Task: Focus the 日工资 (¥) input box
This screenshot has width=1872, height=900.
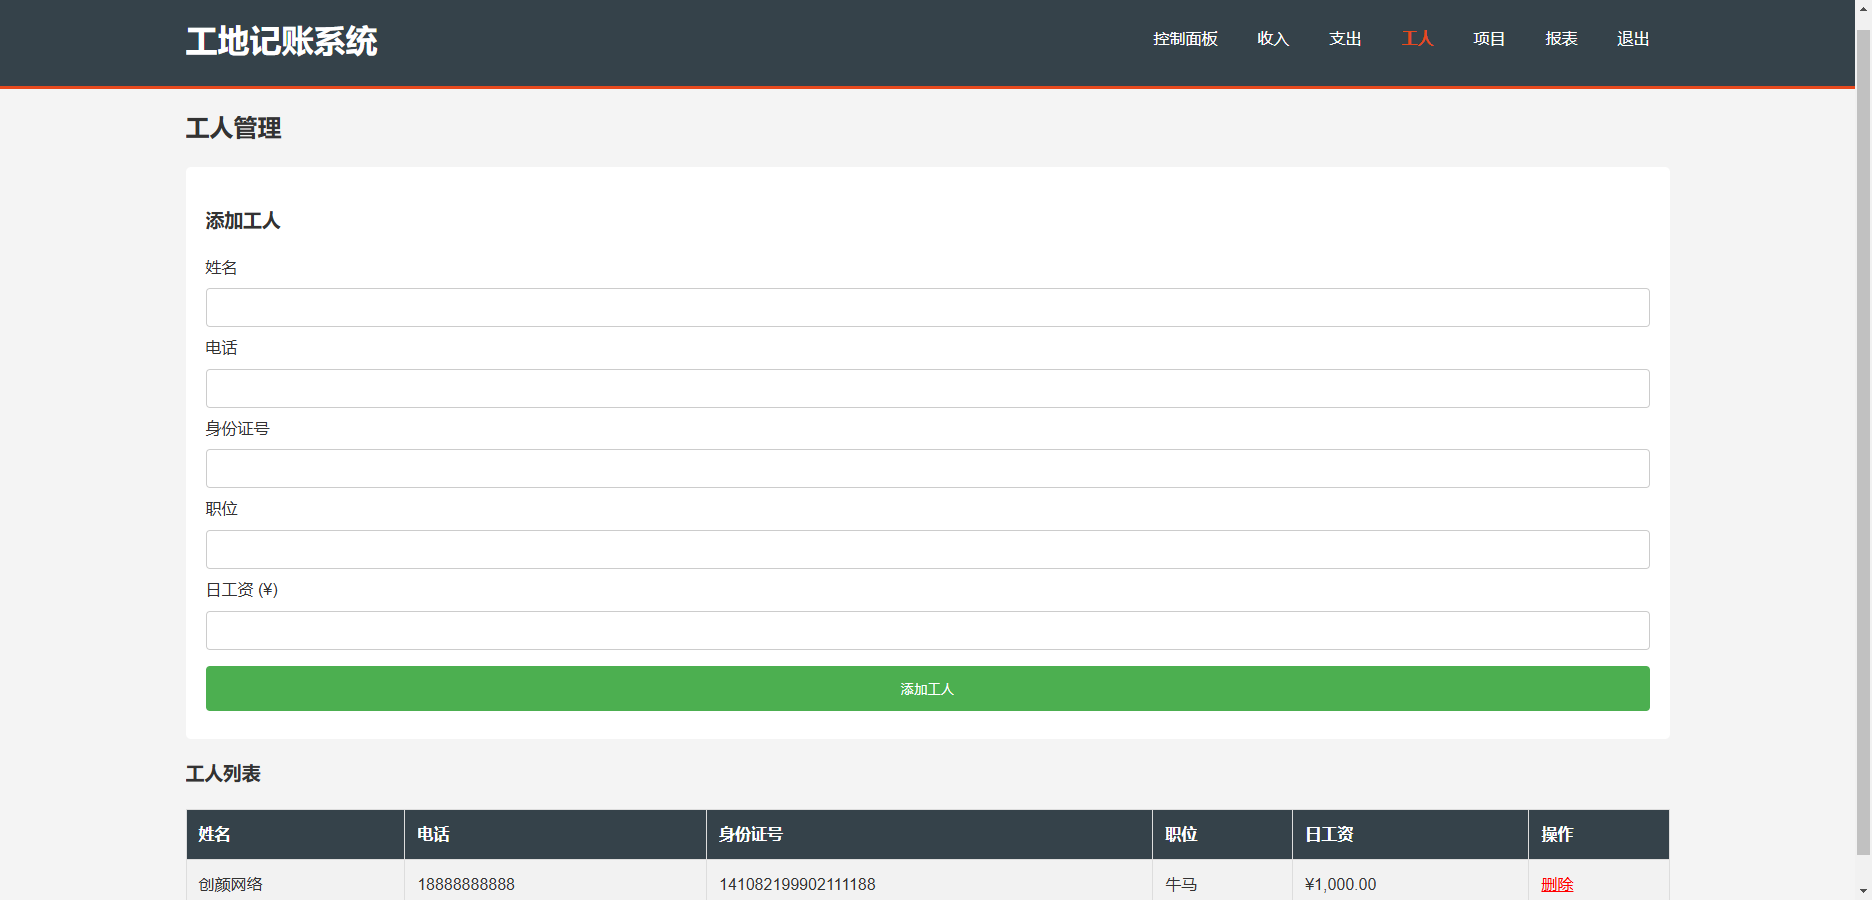Action: pyautogui.click(x=927, y=631)
